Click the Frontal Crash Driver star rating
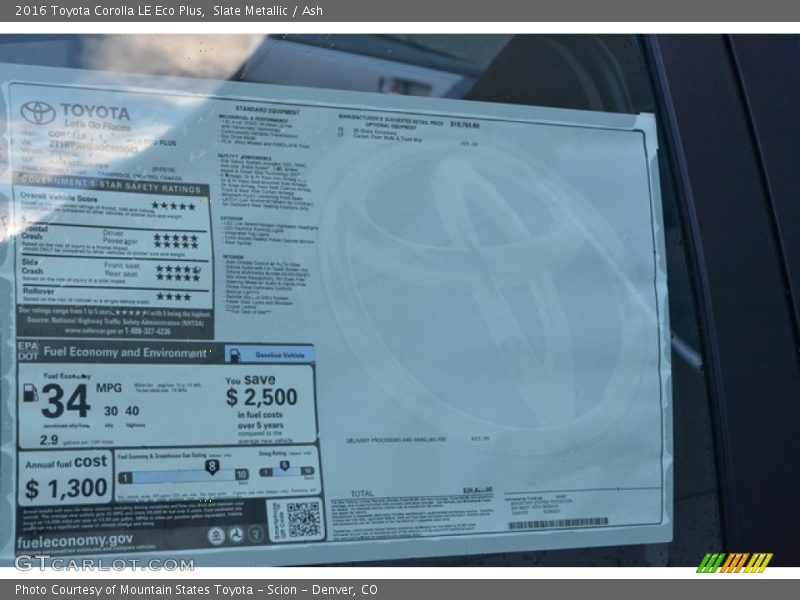 [x=176, y=238]
